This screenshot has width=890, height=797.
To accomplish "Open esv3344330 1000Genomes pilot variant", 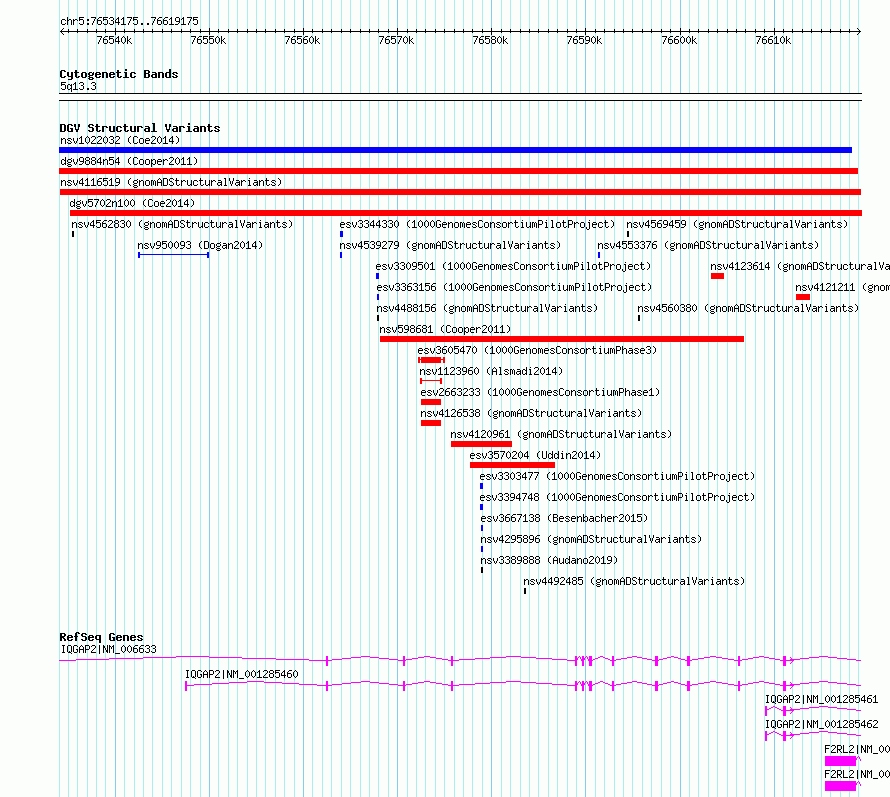I will tap(477, 224).
